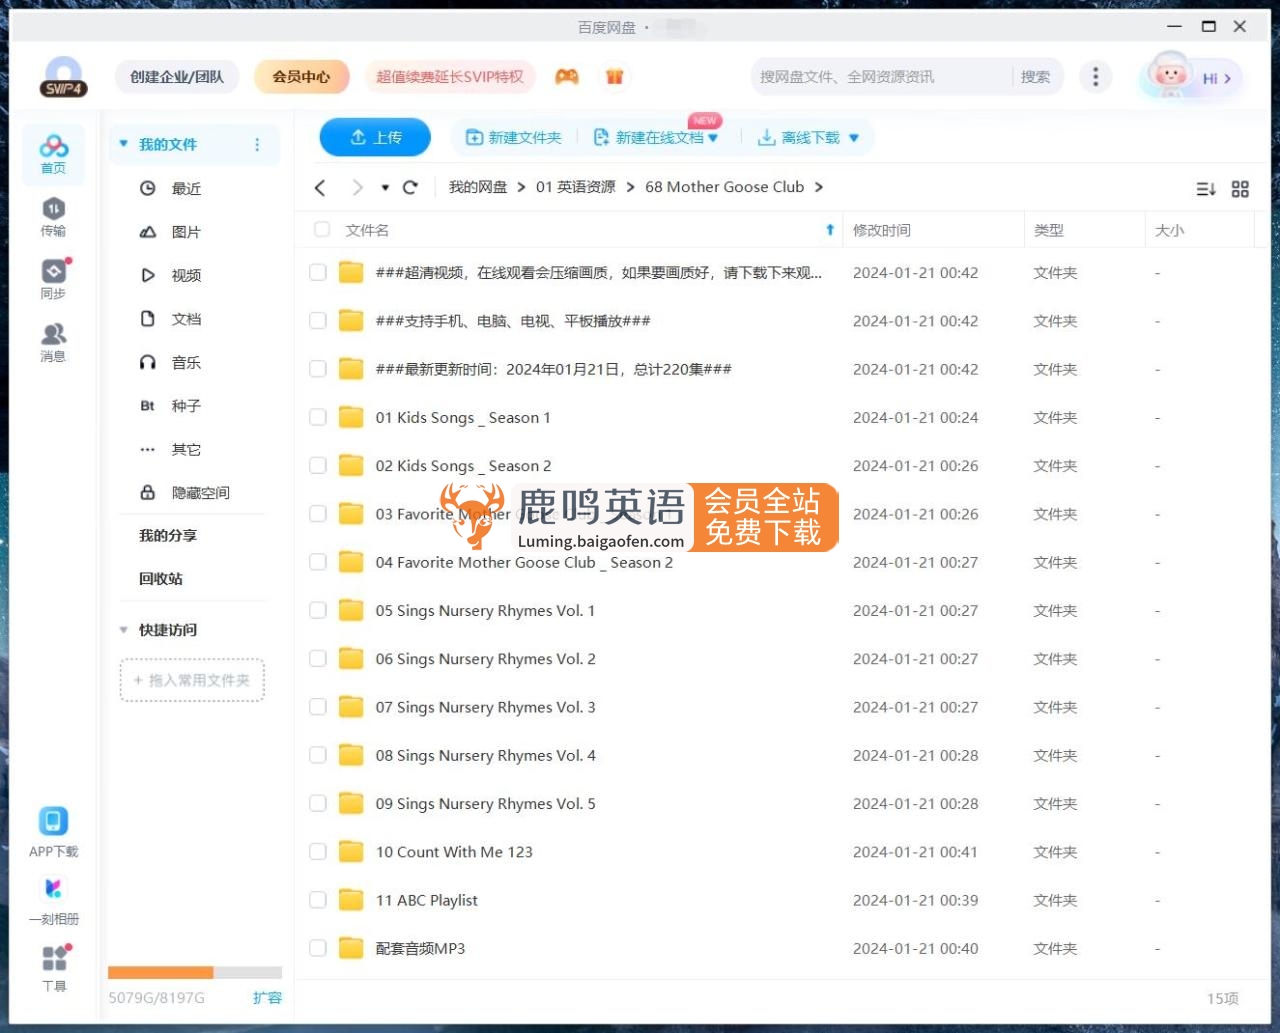Image resolution: width=1280 pixels, height=1033 pixels.
Task: Check the box for 01 Kids Songs _ Season 1
Action: (x=318, y=417)
